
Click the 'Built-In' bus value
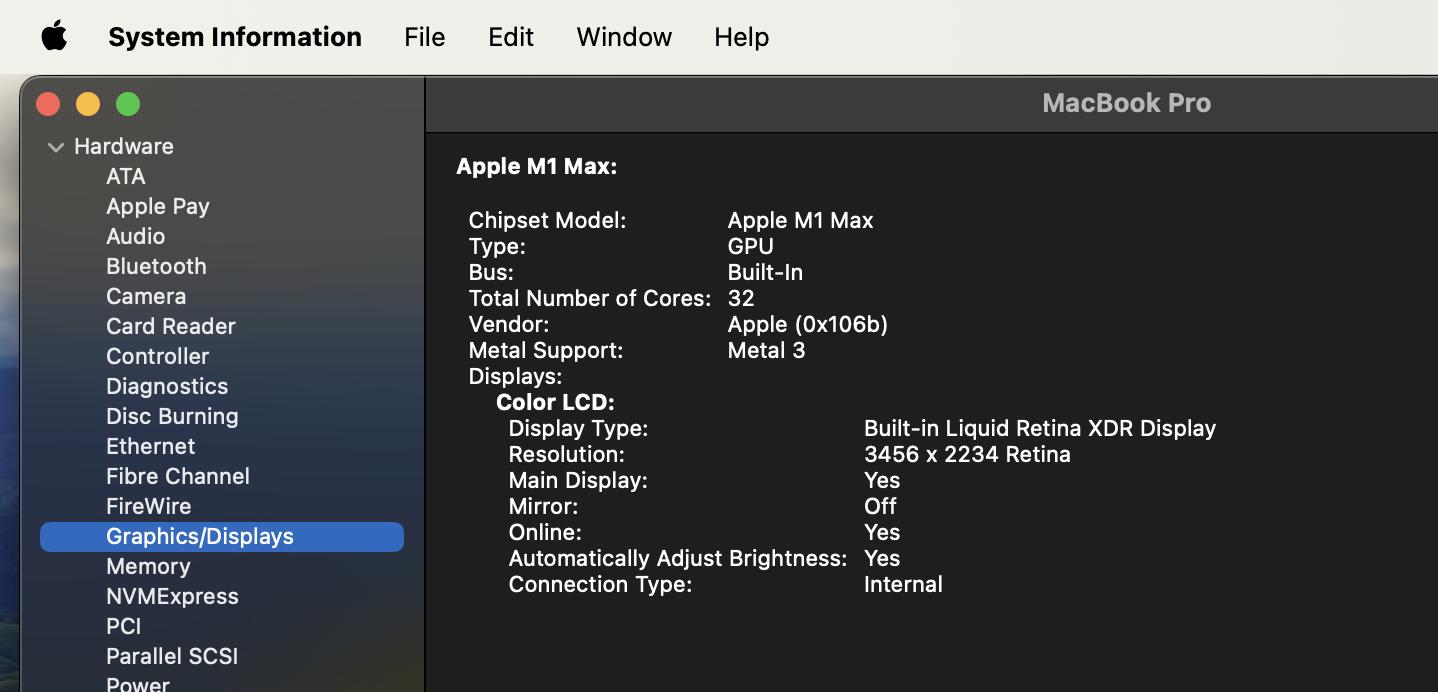pyautogui.click(x=765, y=272)
